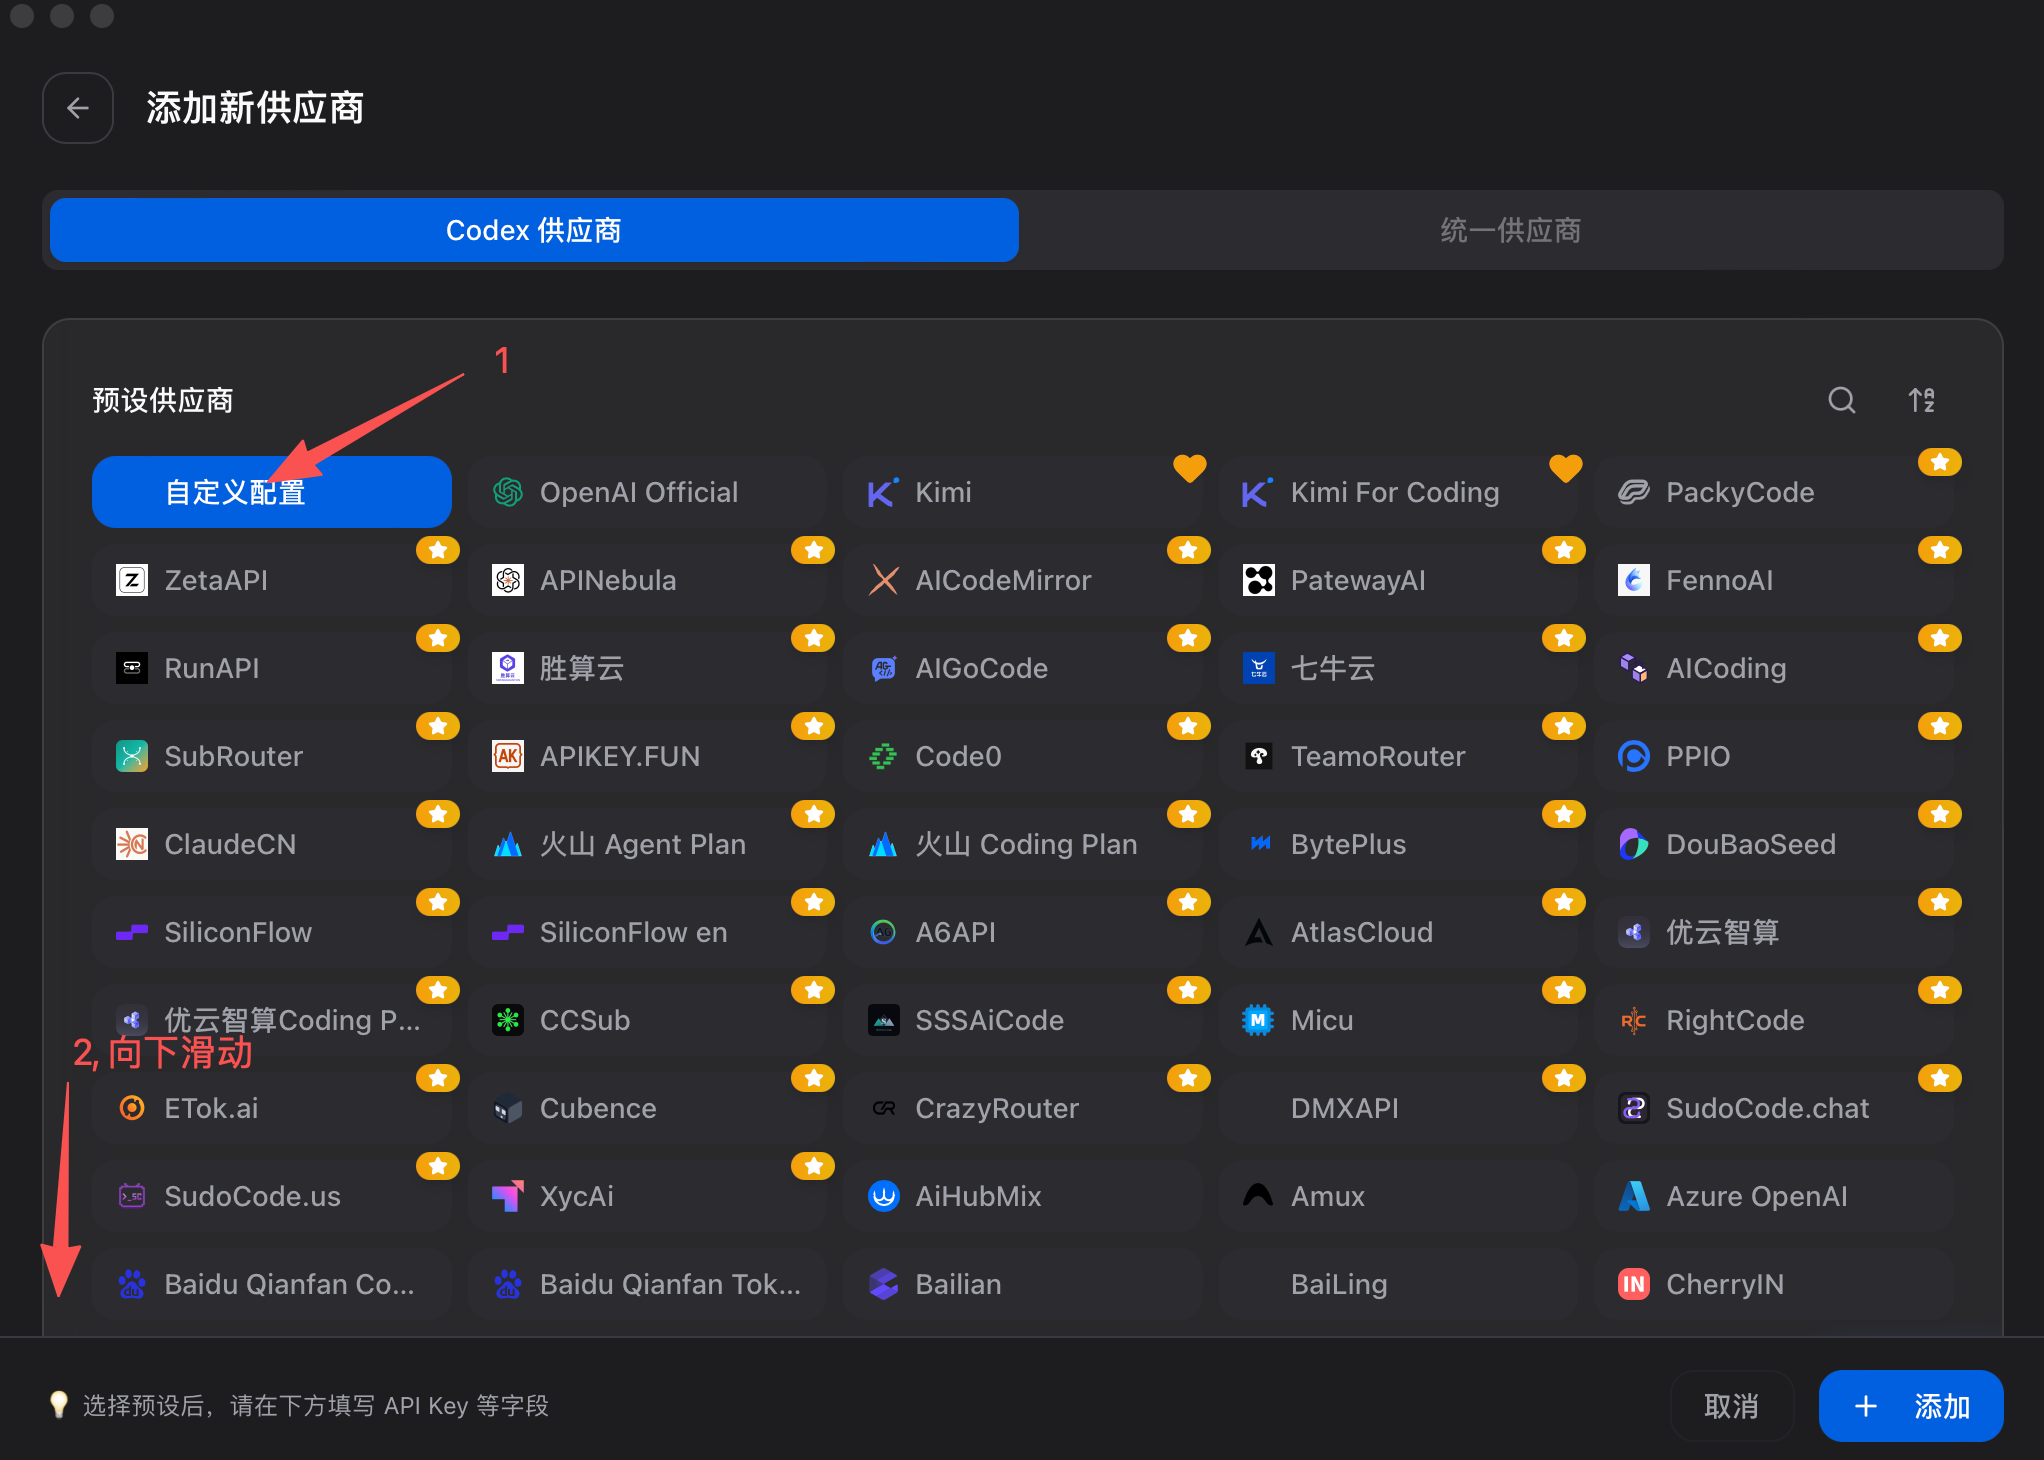Choose XycAi provider
This screenshot has height=1460, width=2044.
click(647, 1196)
